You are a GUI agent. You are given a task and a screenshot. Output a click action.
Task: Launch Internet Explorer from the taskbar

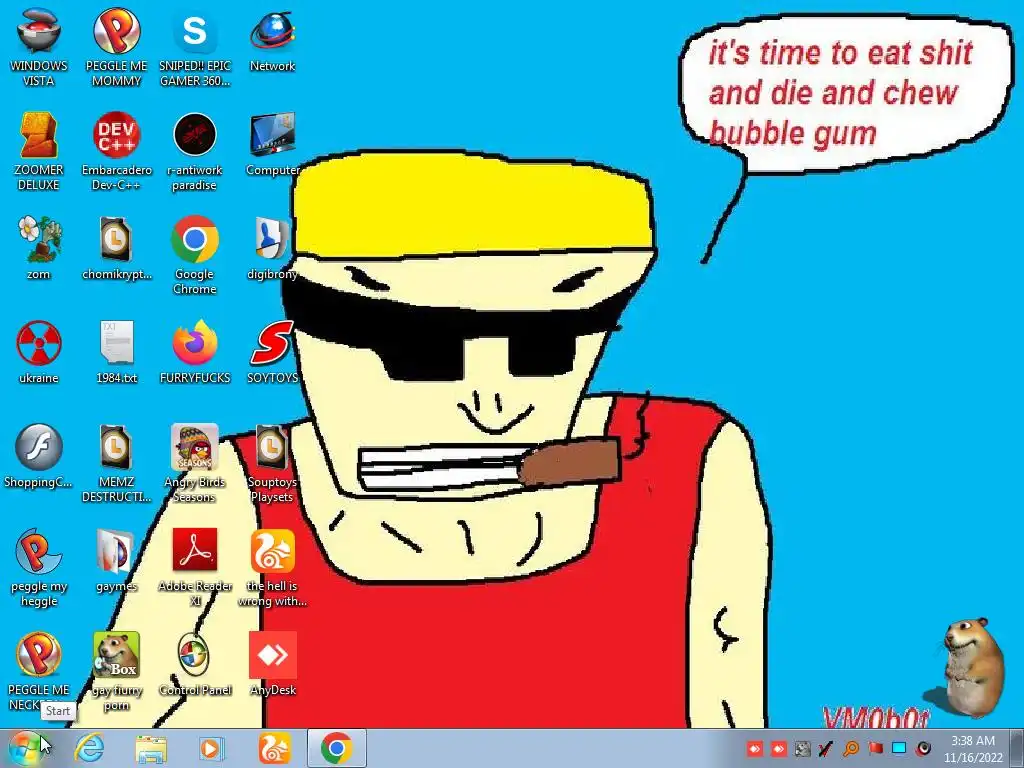pyautogui.click(x=89, y=748)
